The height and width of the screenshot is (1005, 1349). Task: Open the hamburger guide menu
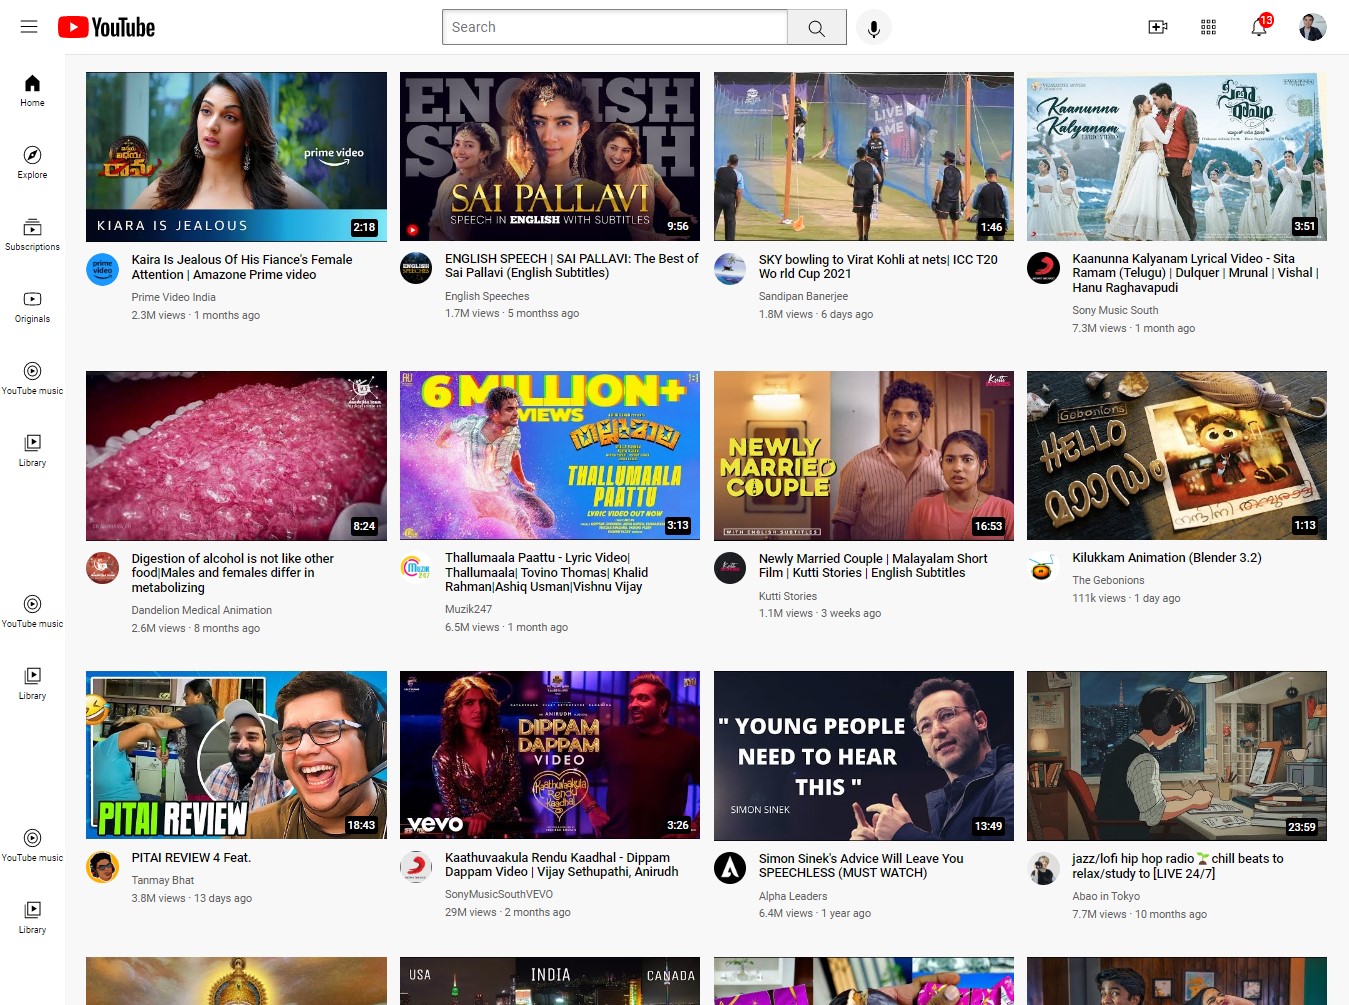[29, 27]
